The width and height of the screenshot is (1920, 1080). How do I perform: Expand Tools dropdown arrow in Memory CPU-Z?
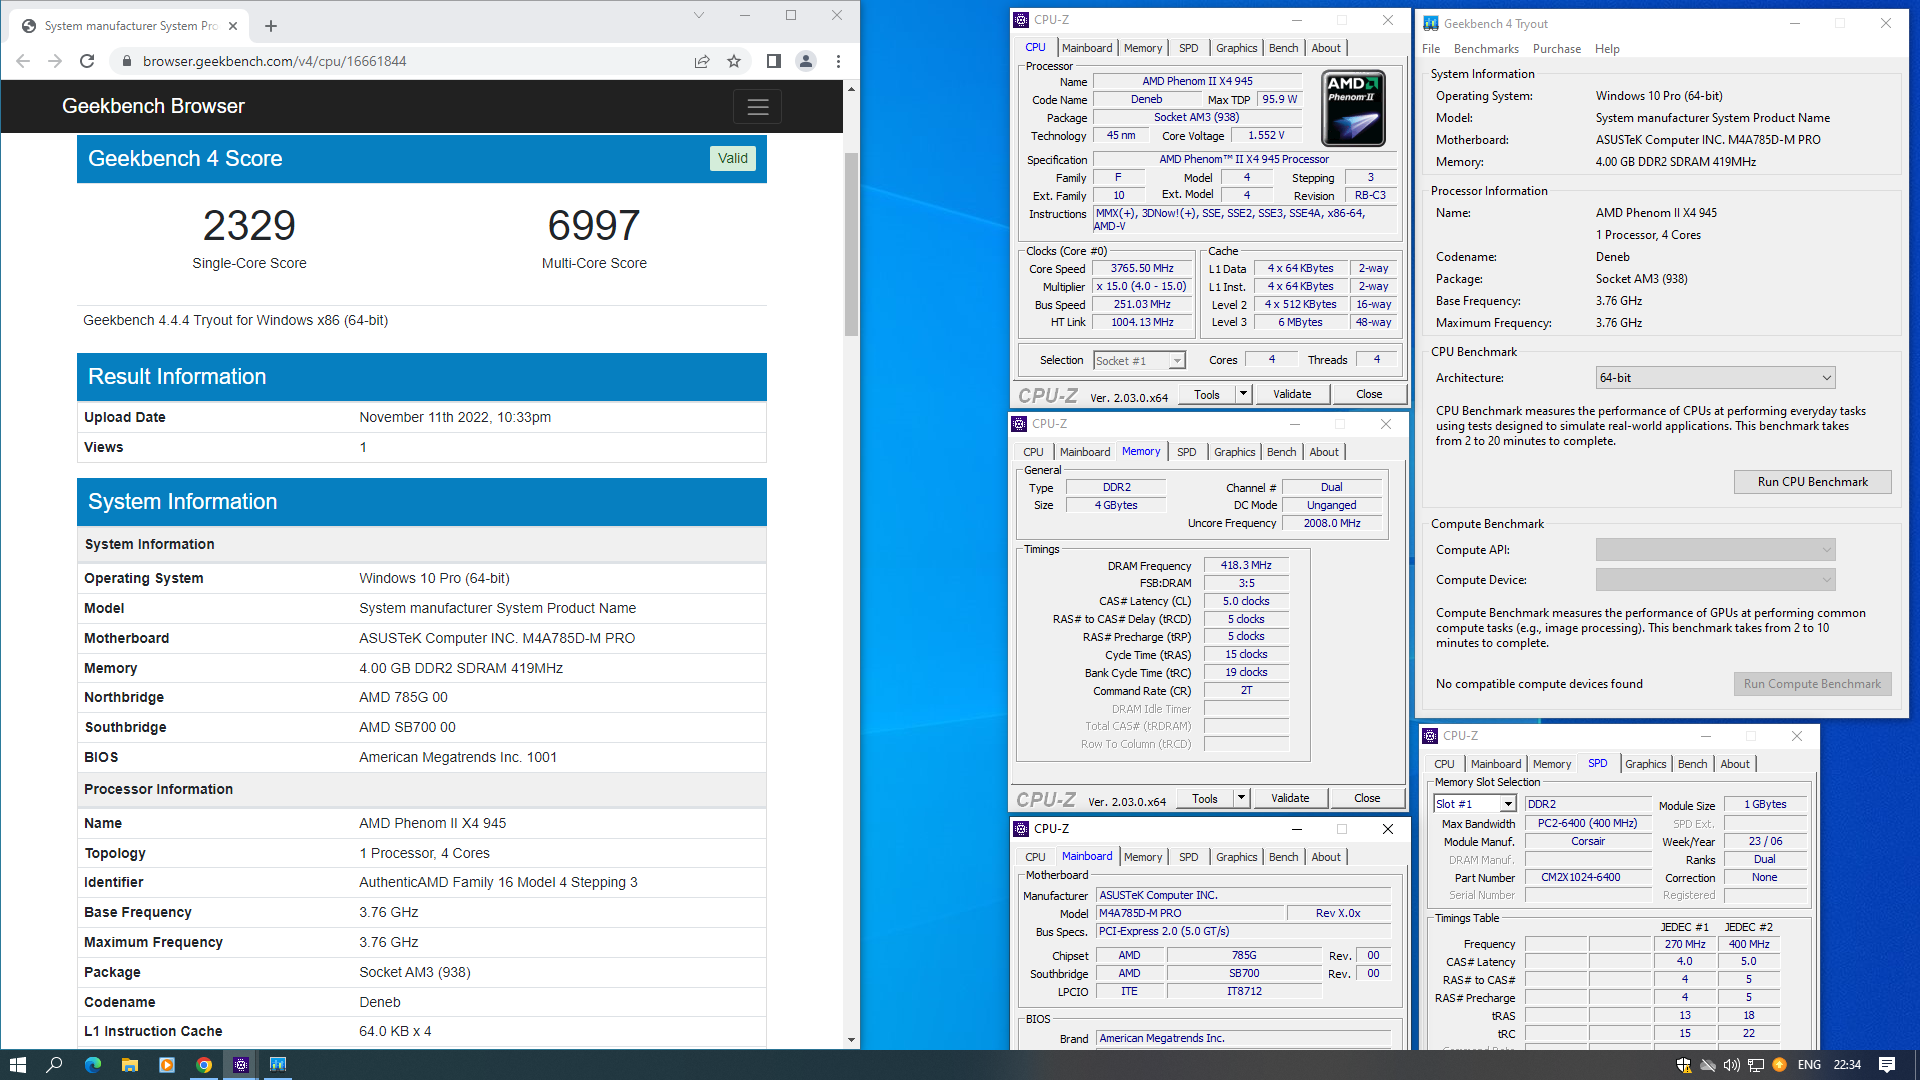[1241, 798]
